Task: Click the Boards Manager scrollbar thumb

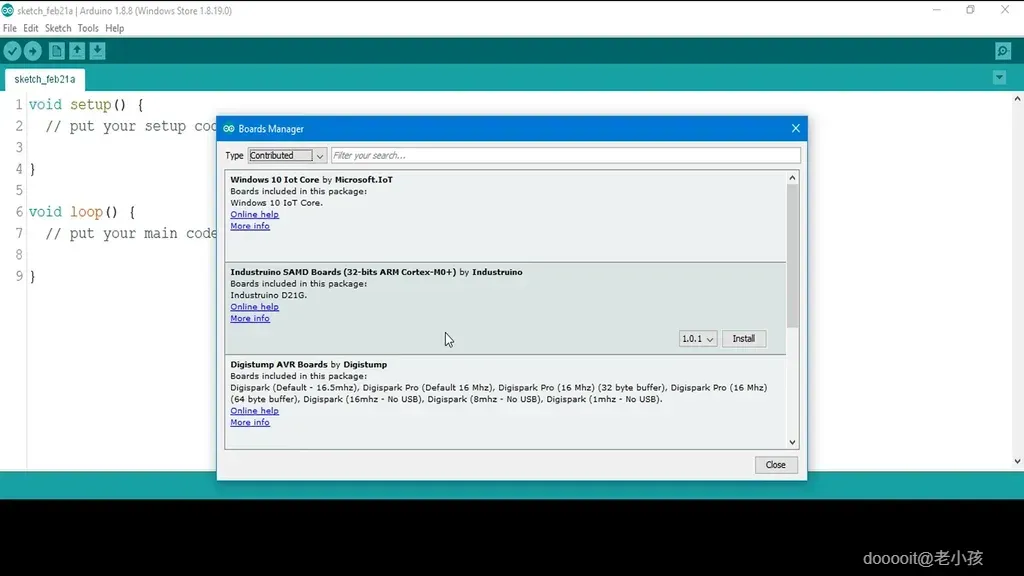Action: coord(792,256)
